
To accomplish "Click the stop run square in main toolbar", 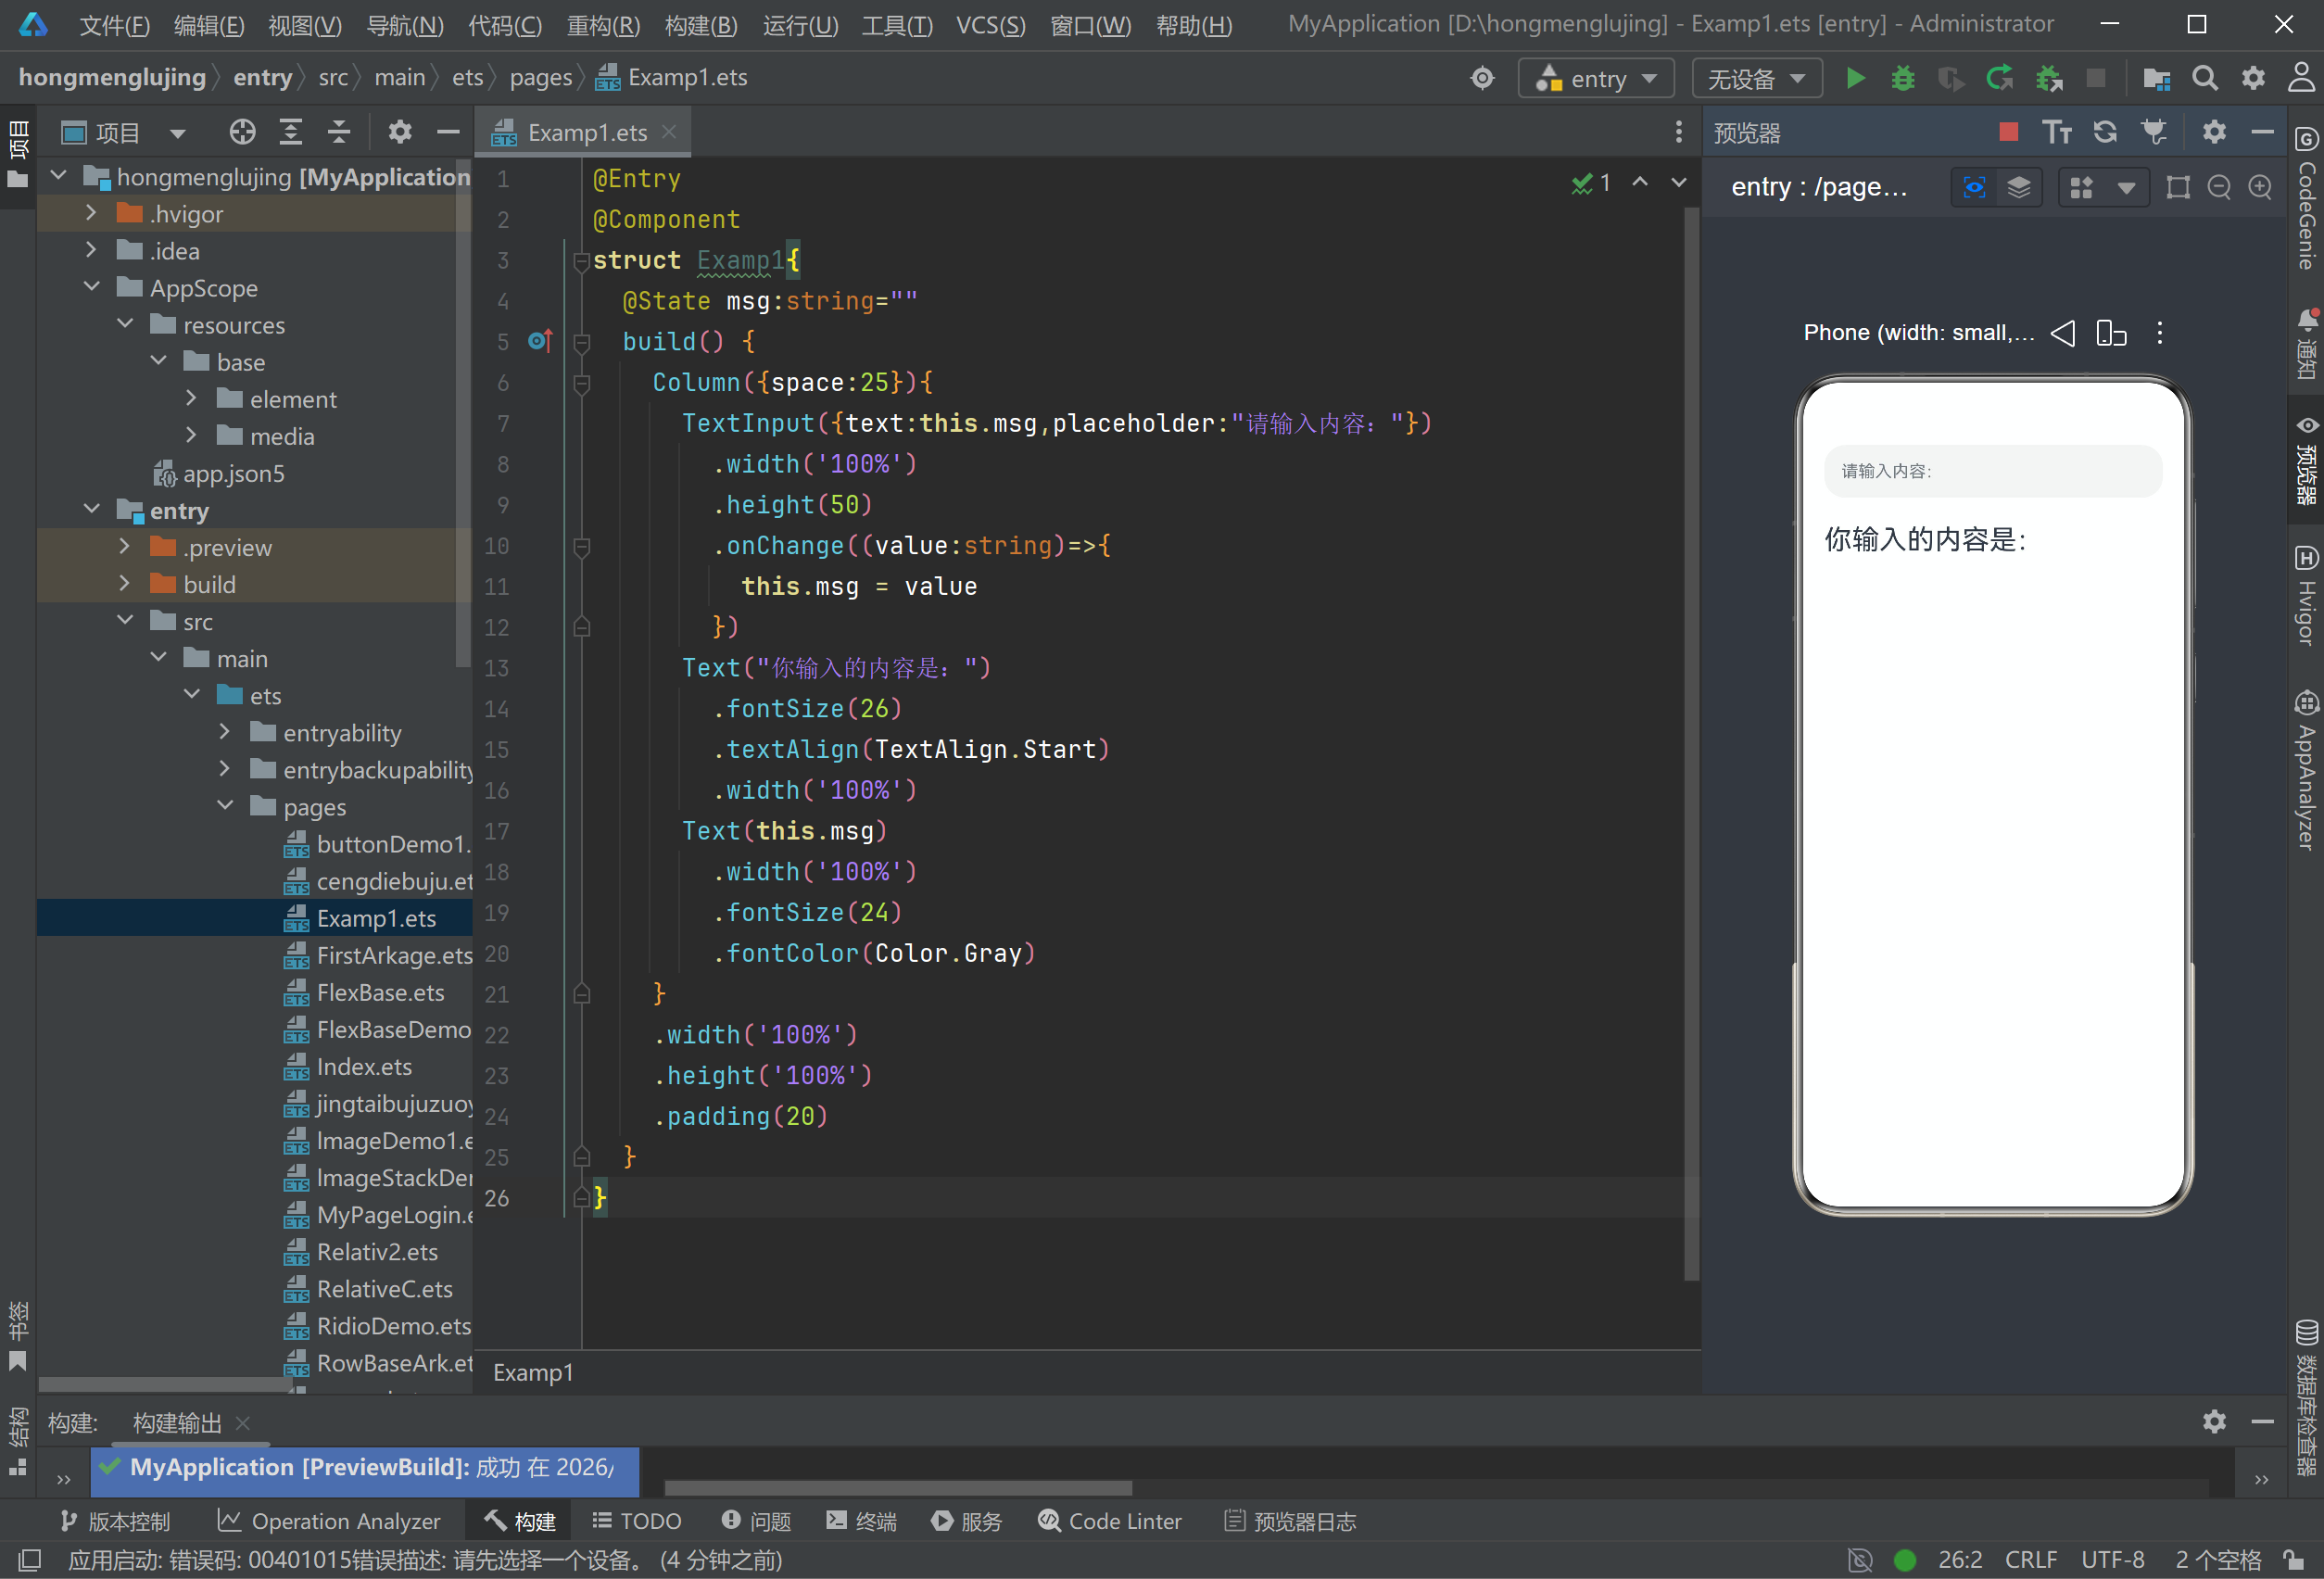I will pos(2096,78).
